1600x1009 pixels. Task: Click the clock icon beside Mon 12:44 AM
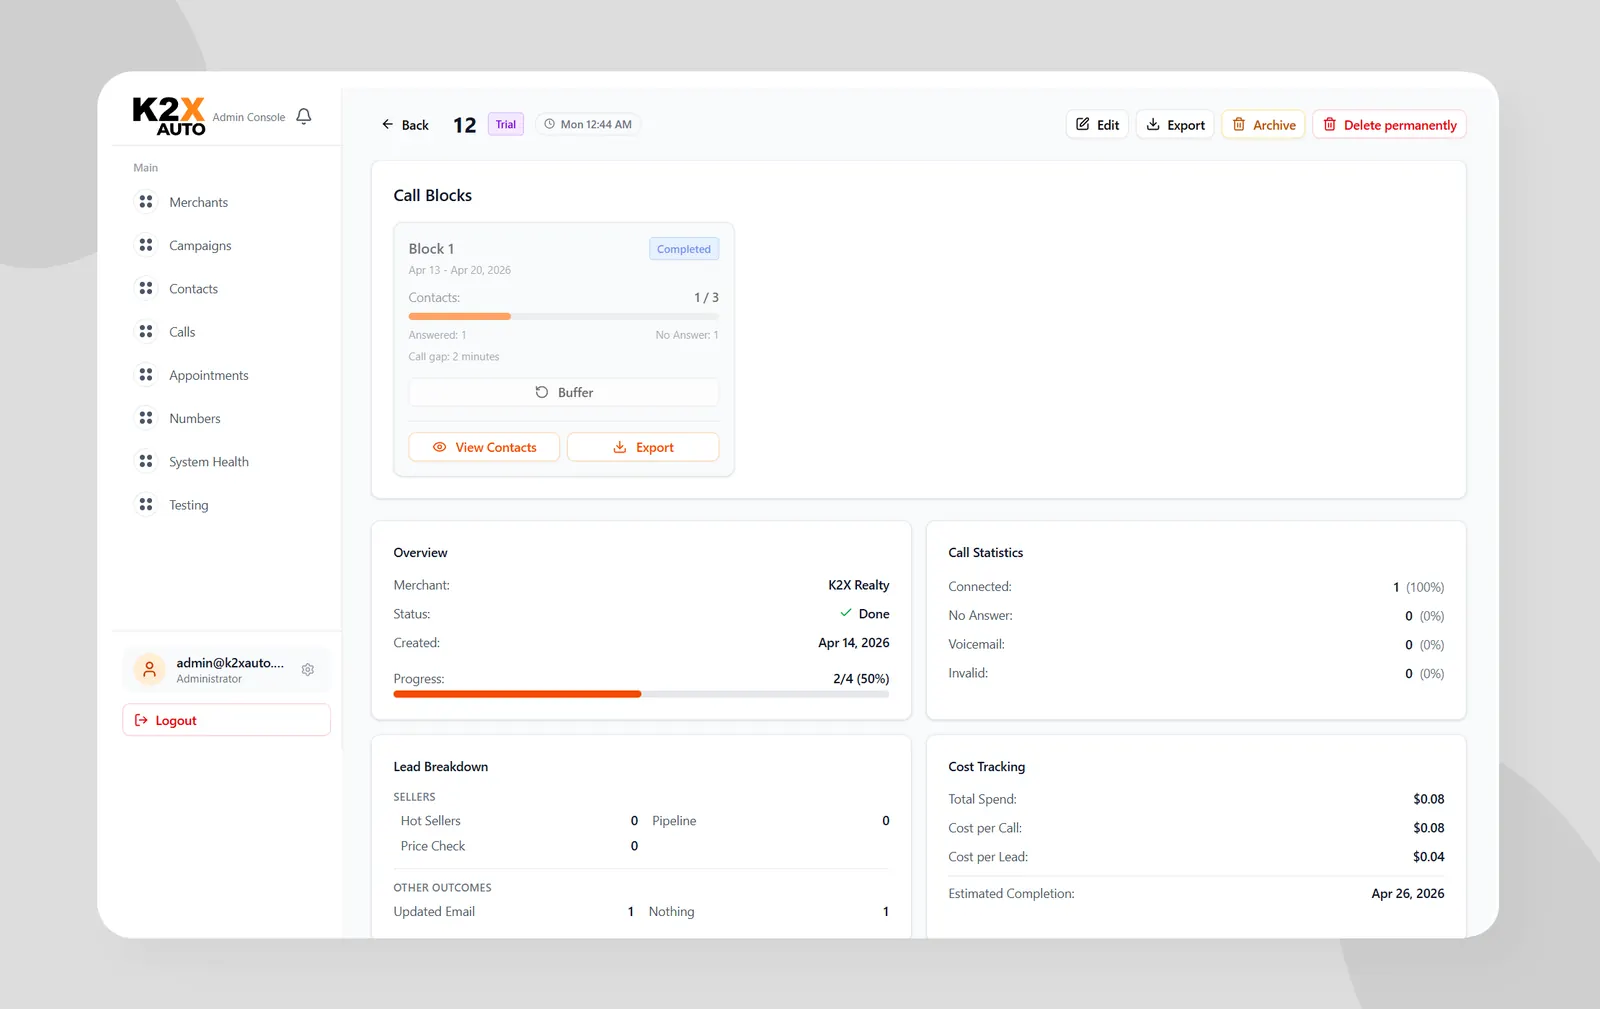pyautogui.click(x=549, y=124)
